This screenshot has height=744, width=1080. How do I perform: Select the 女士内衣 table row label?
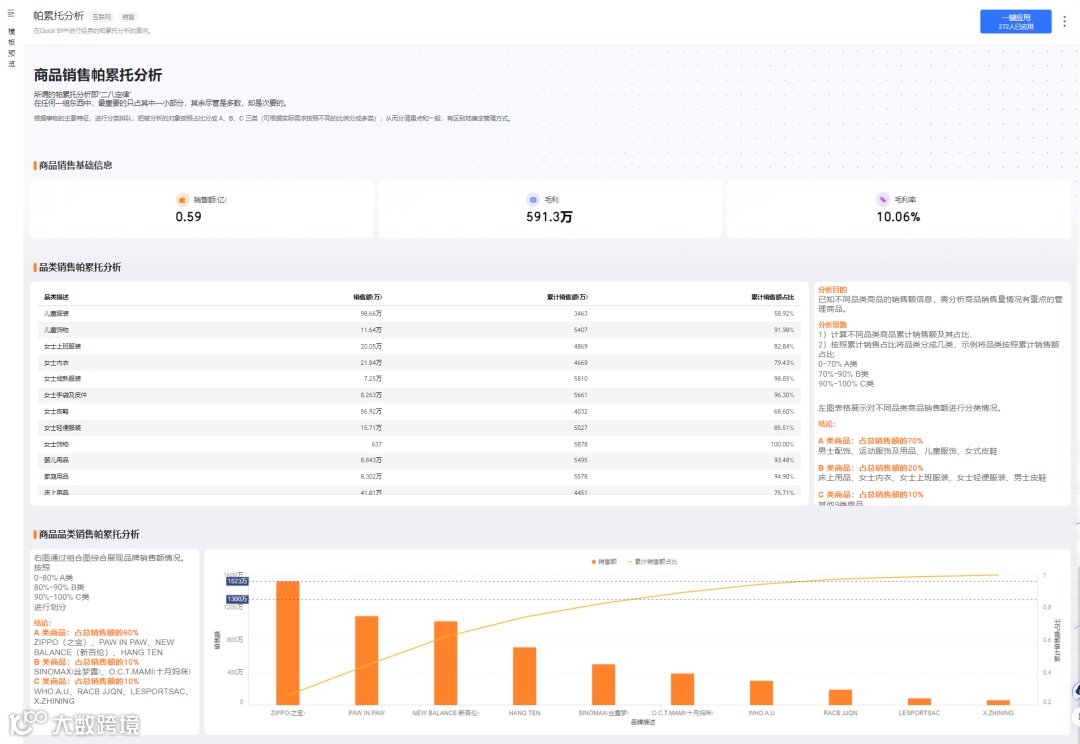point(56,363)
